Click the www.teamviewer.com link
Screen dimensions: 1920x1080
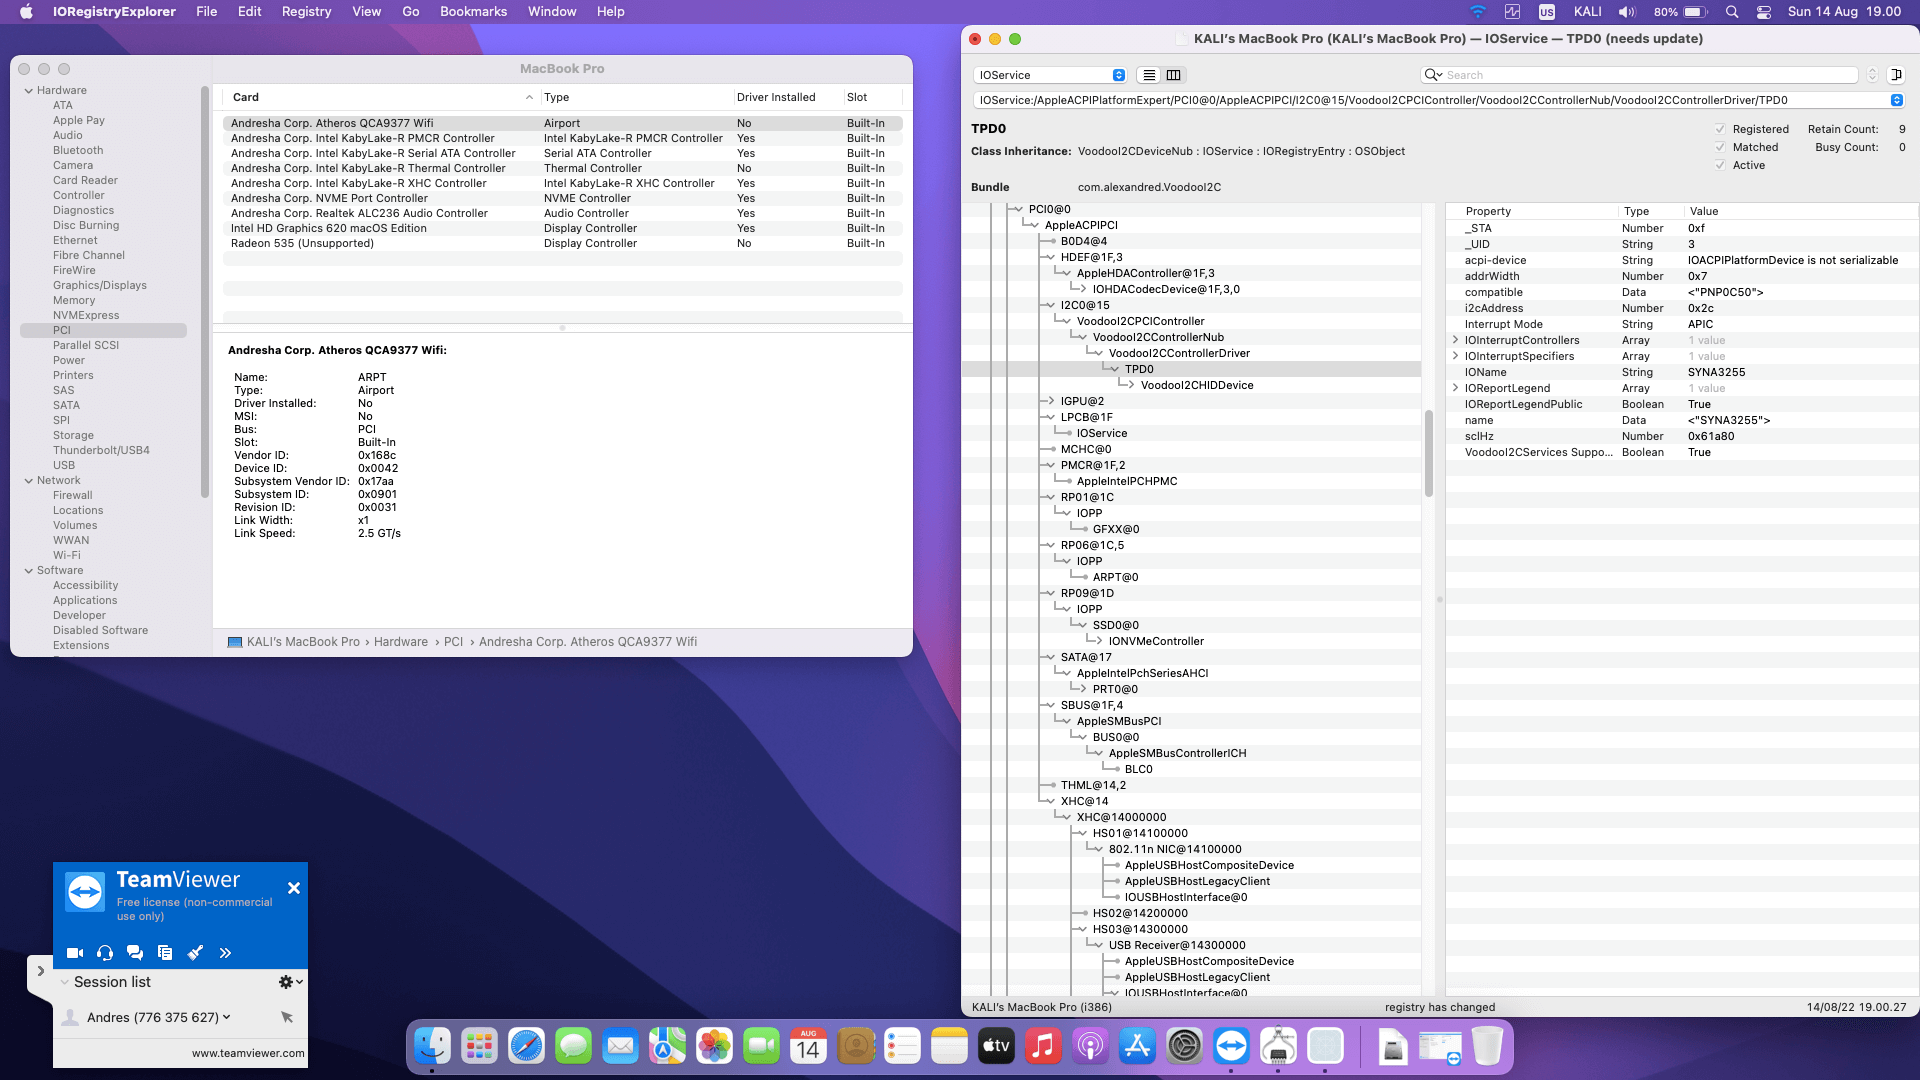(x=248, y=1053)
